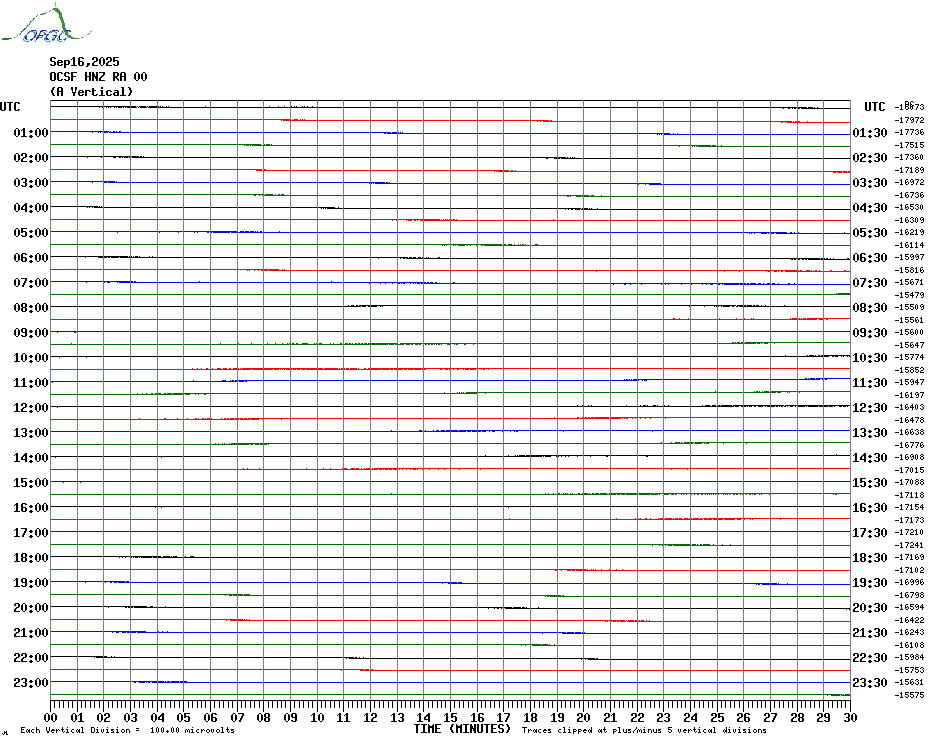
Task: Click minute 00 on the time axis
Action: (51, 717)
